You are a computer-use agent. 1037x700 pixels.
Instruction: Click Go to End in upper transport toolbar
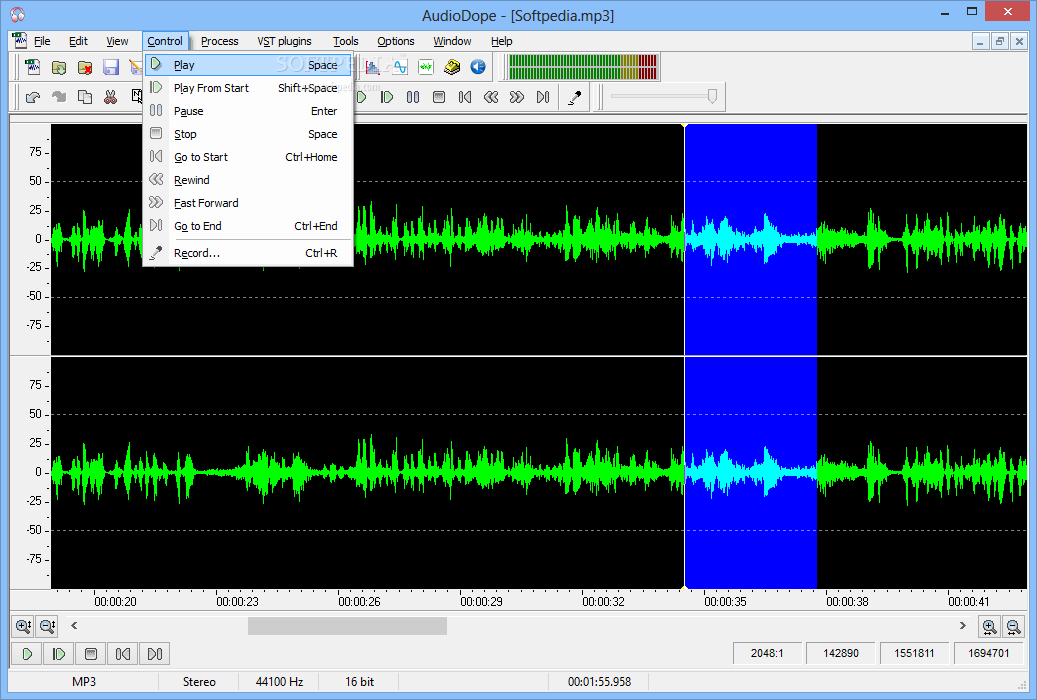pos(543,97)
